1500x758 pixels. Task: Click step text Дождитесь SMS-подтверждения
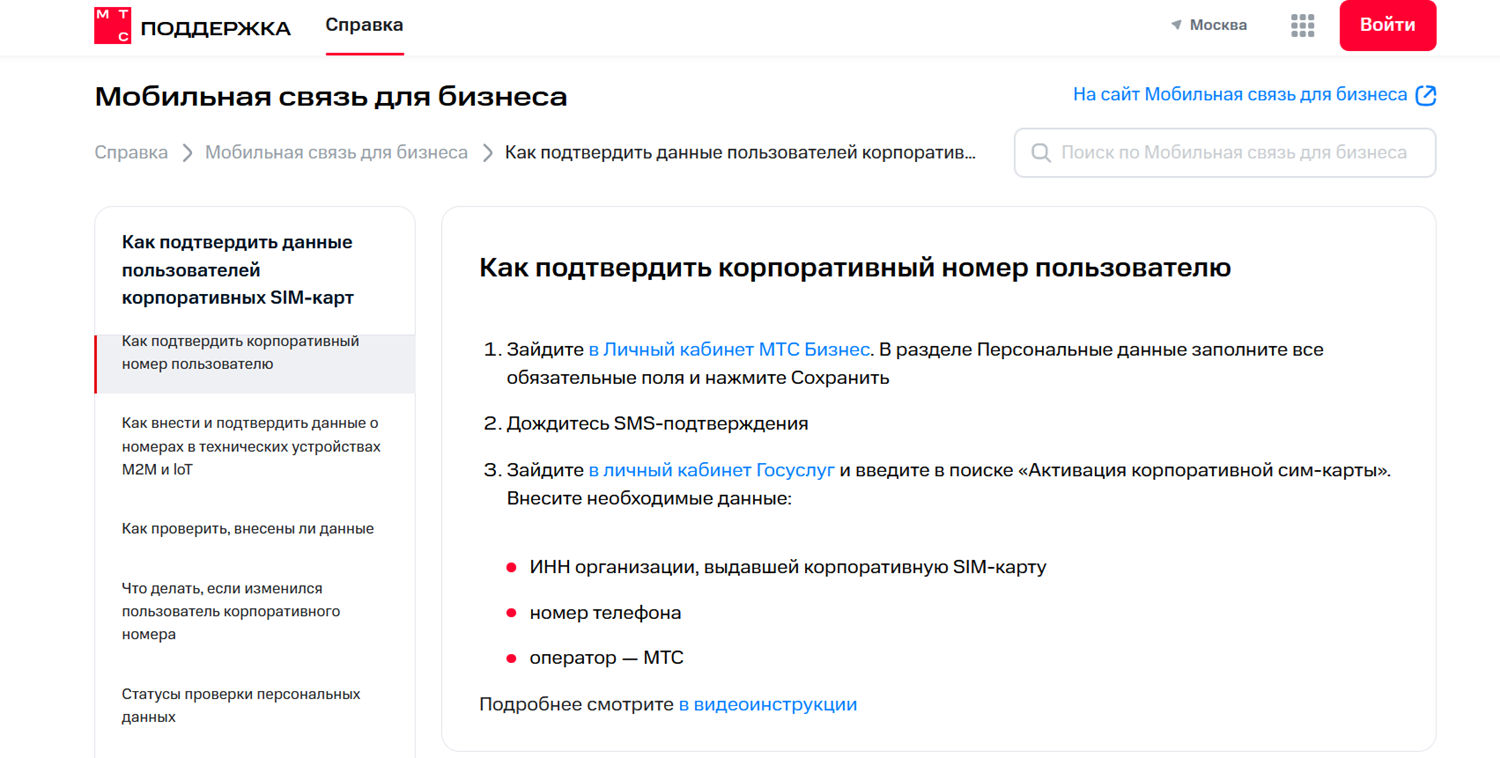tap(657, 423)
